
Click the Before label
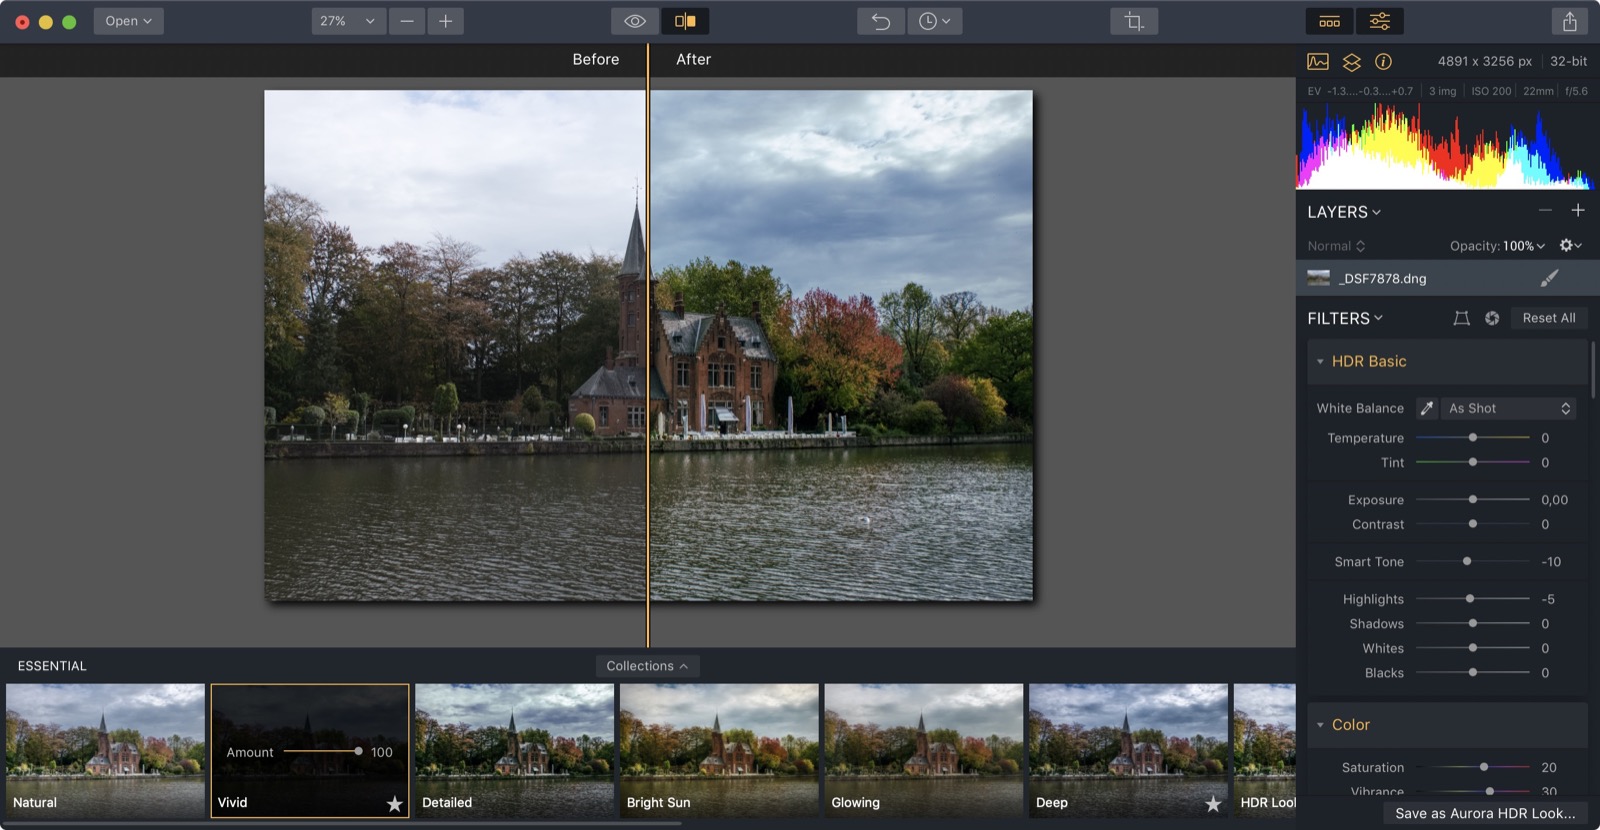(596, 60)
